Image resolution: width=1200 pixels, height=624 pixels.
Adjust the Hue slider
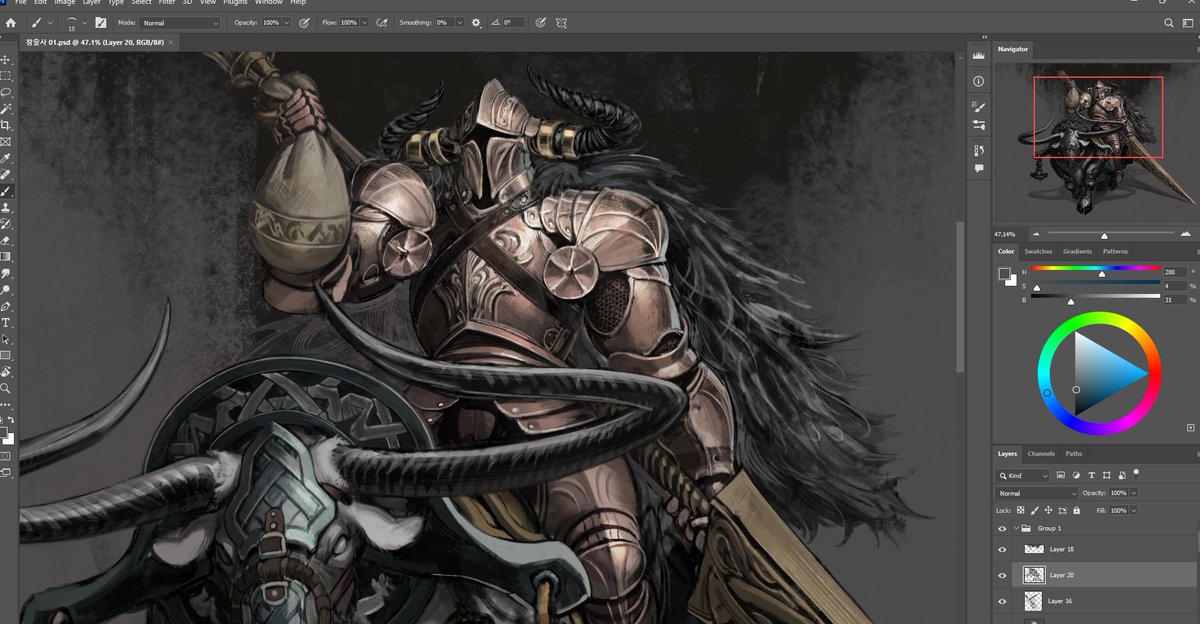point(1095,269)
